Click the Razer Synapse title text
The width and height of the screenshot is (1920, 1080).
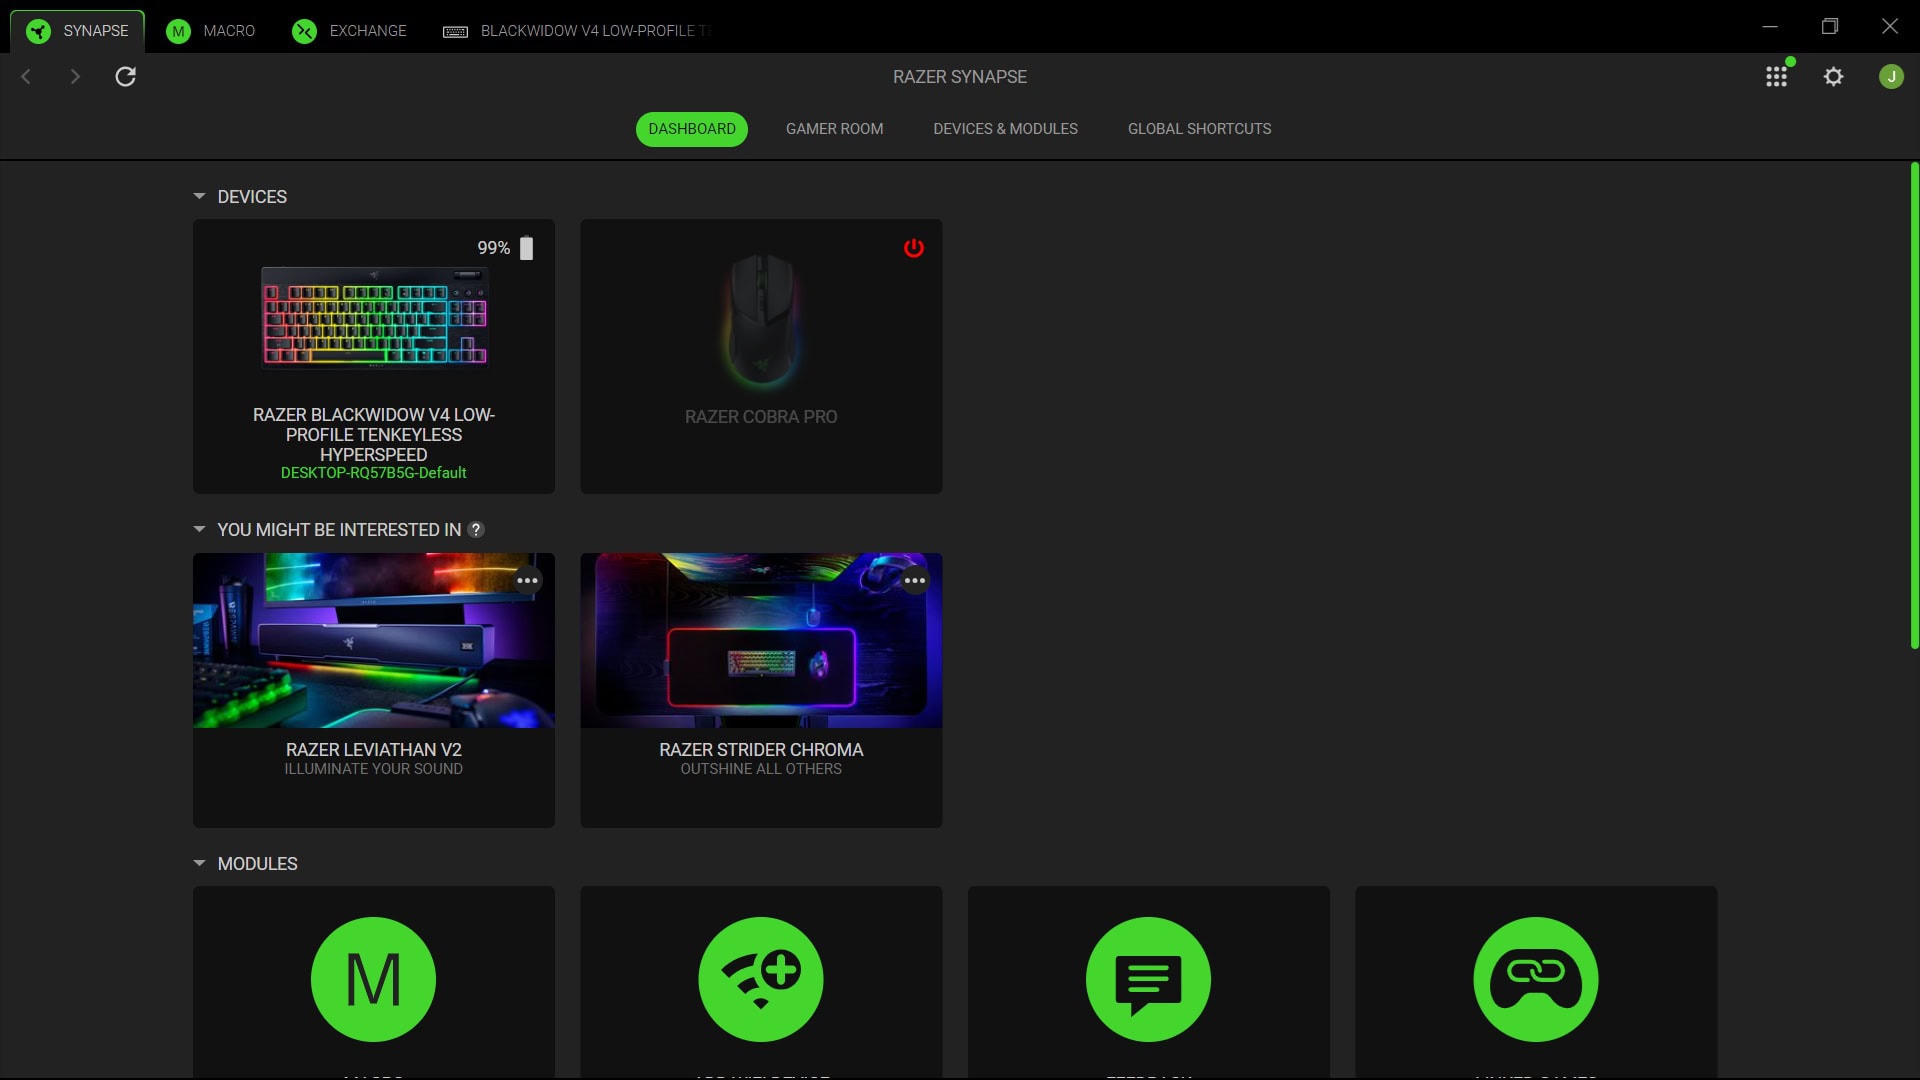(960, 77)
